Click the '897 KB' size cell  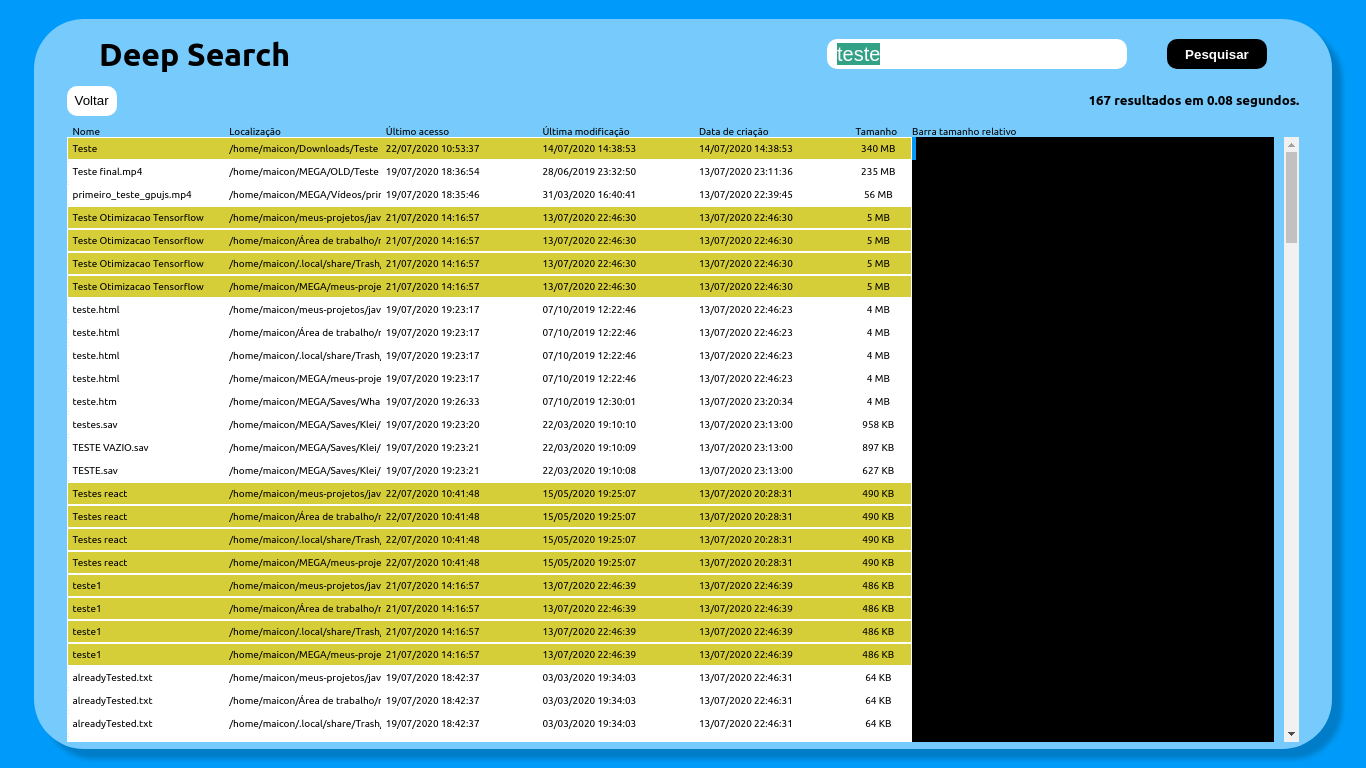(x=878, y=448)
